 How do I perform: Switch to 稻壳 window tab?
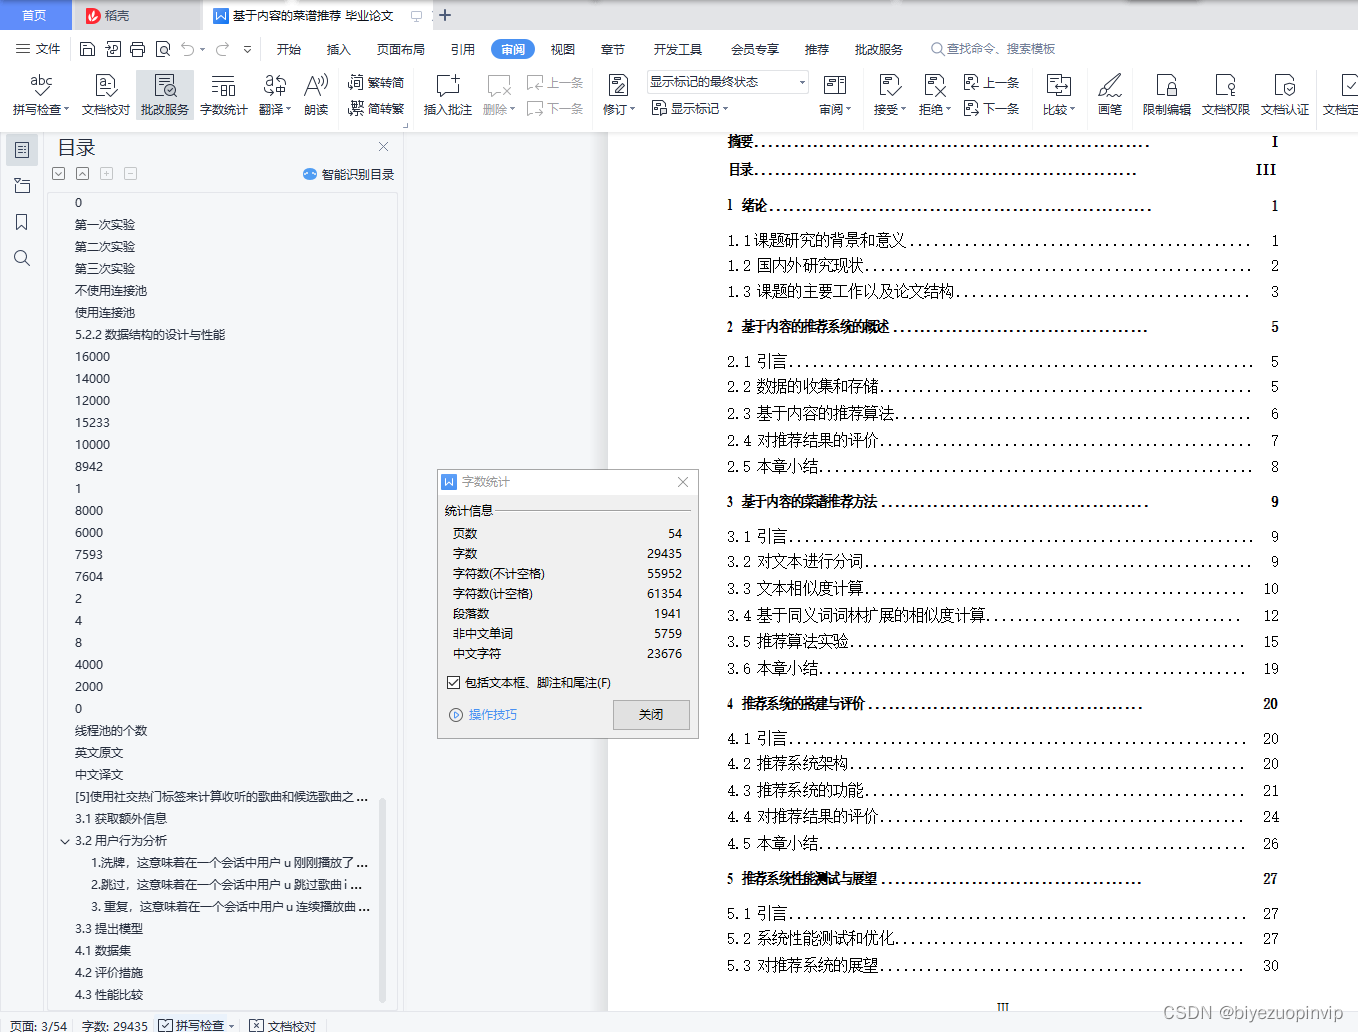(x=136, y=15)
